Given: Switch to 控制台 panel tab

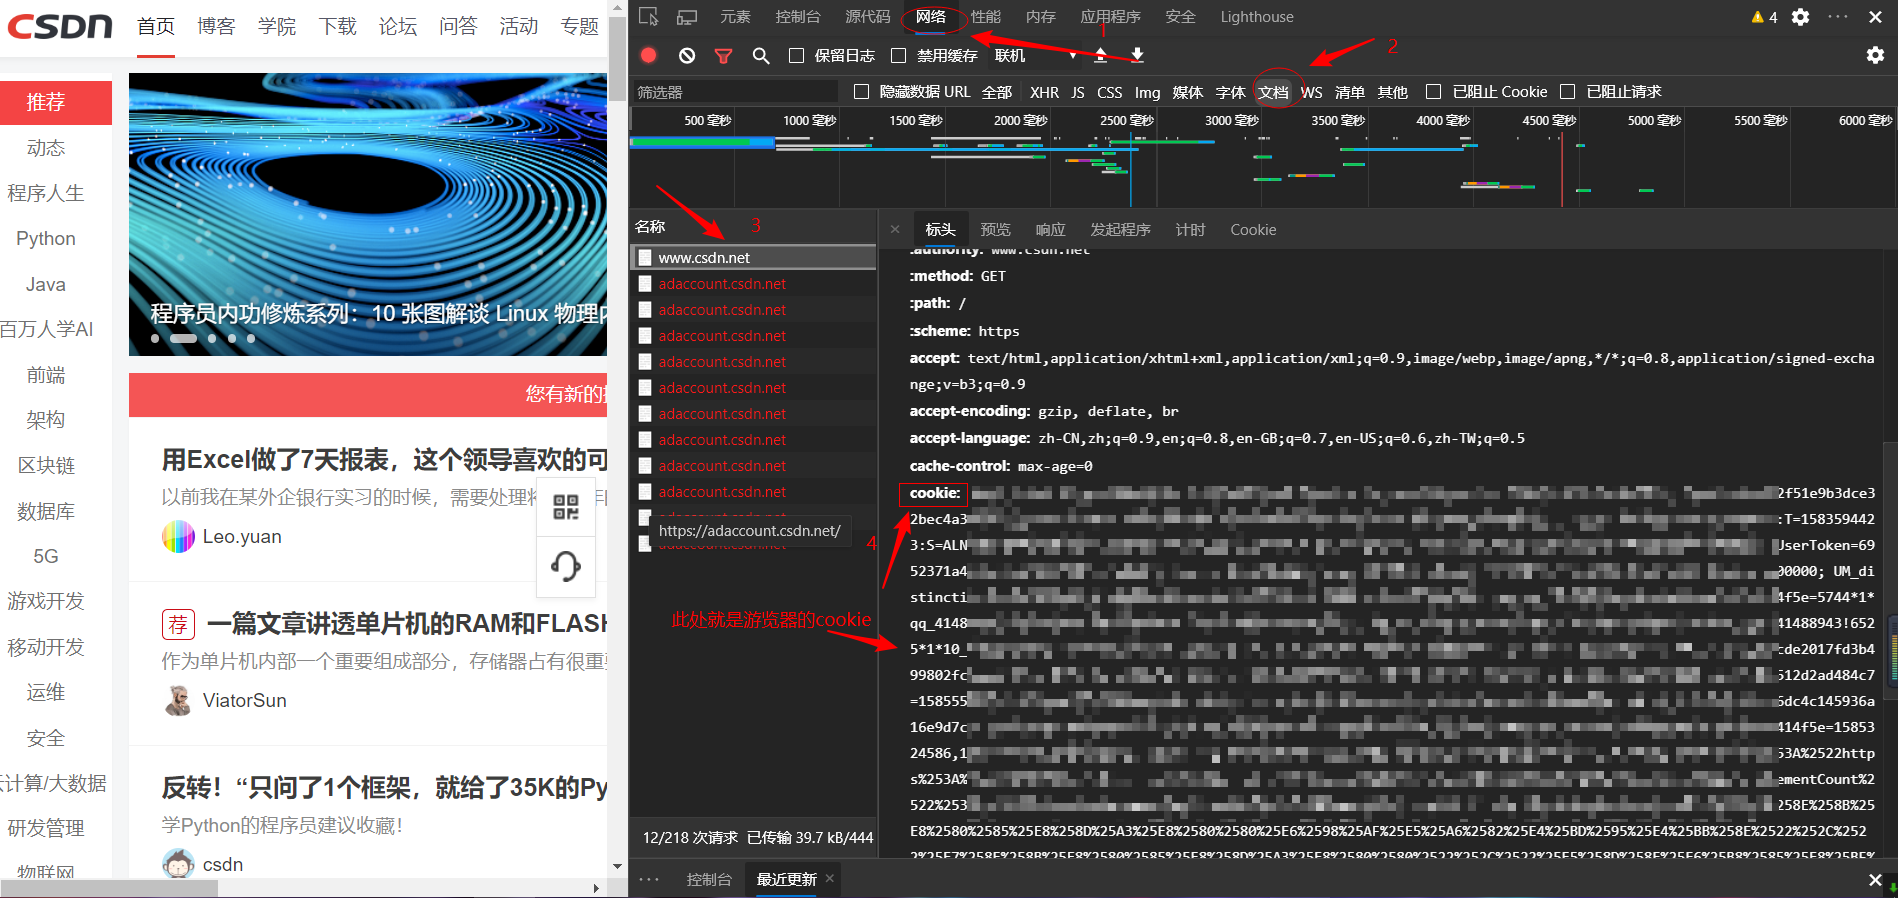Looking at the screenshot, I should tap(798, 17).
